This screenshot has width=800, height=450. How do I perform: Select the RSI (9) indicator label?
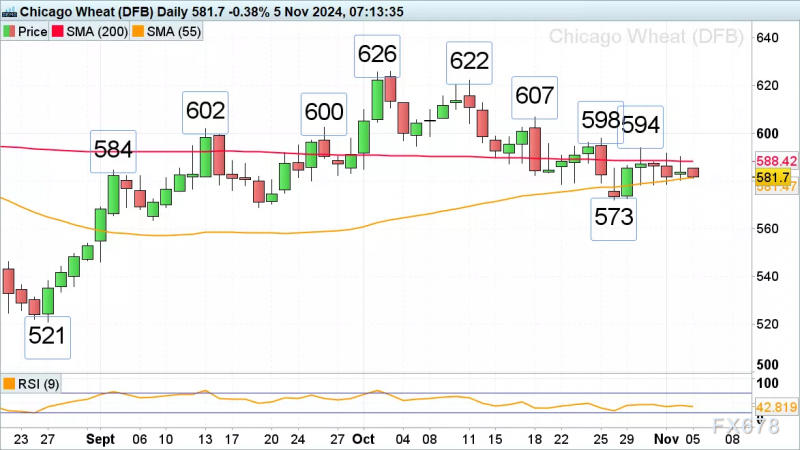38,384
